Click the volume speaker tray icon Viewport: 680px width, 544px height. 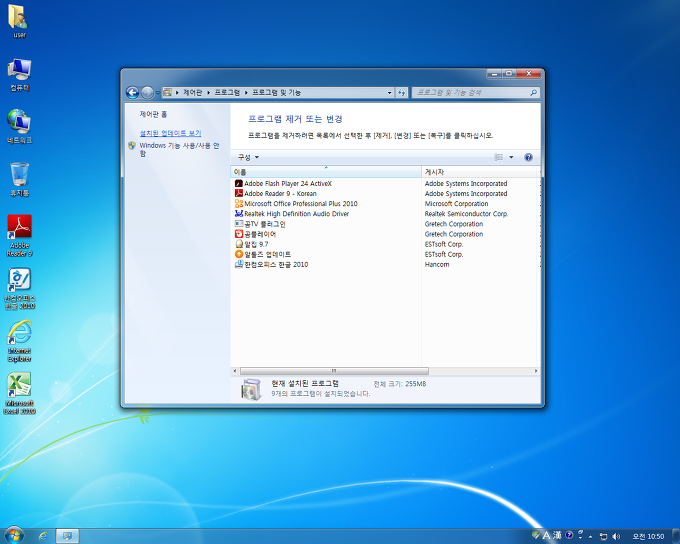point(615,537)
